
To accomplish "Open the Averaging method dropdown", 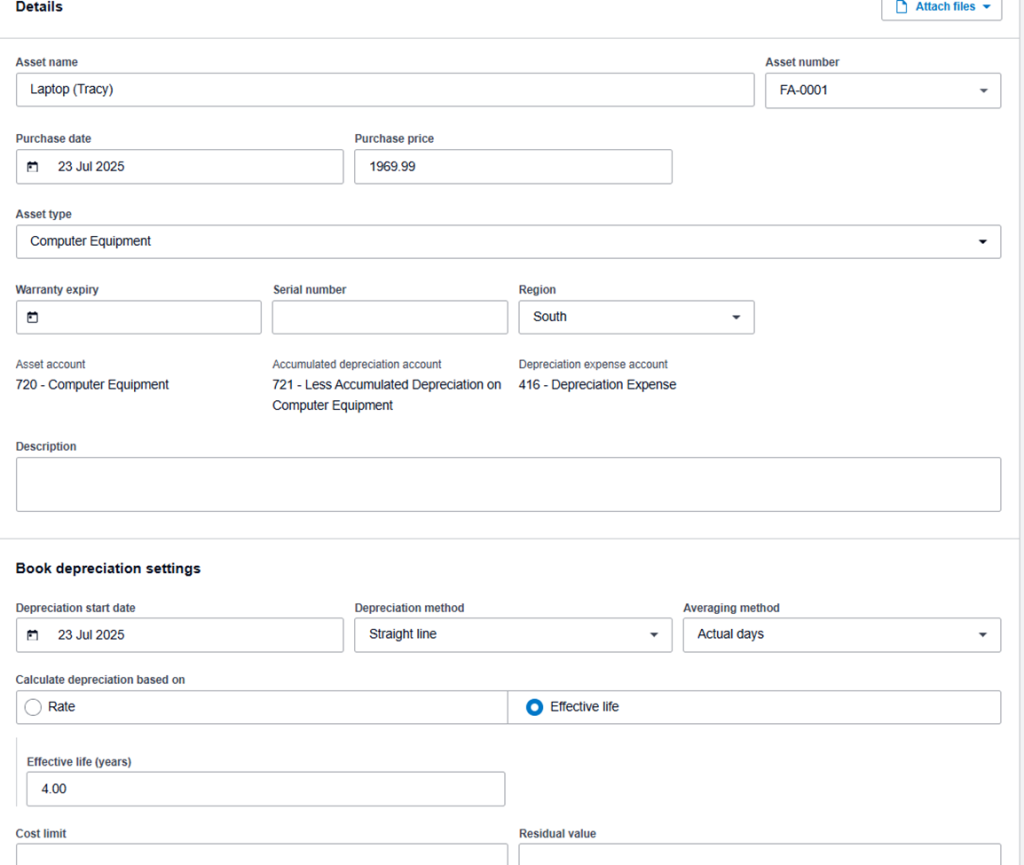I will 982,635.
